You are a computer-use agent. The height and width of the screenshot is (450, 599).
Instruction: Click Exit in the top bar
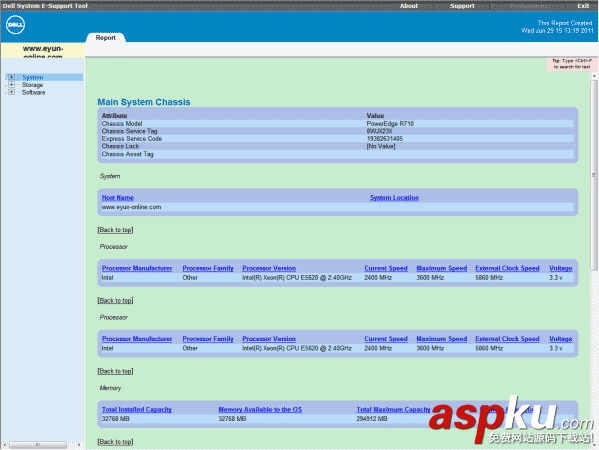583,6
